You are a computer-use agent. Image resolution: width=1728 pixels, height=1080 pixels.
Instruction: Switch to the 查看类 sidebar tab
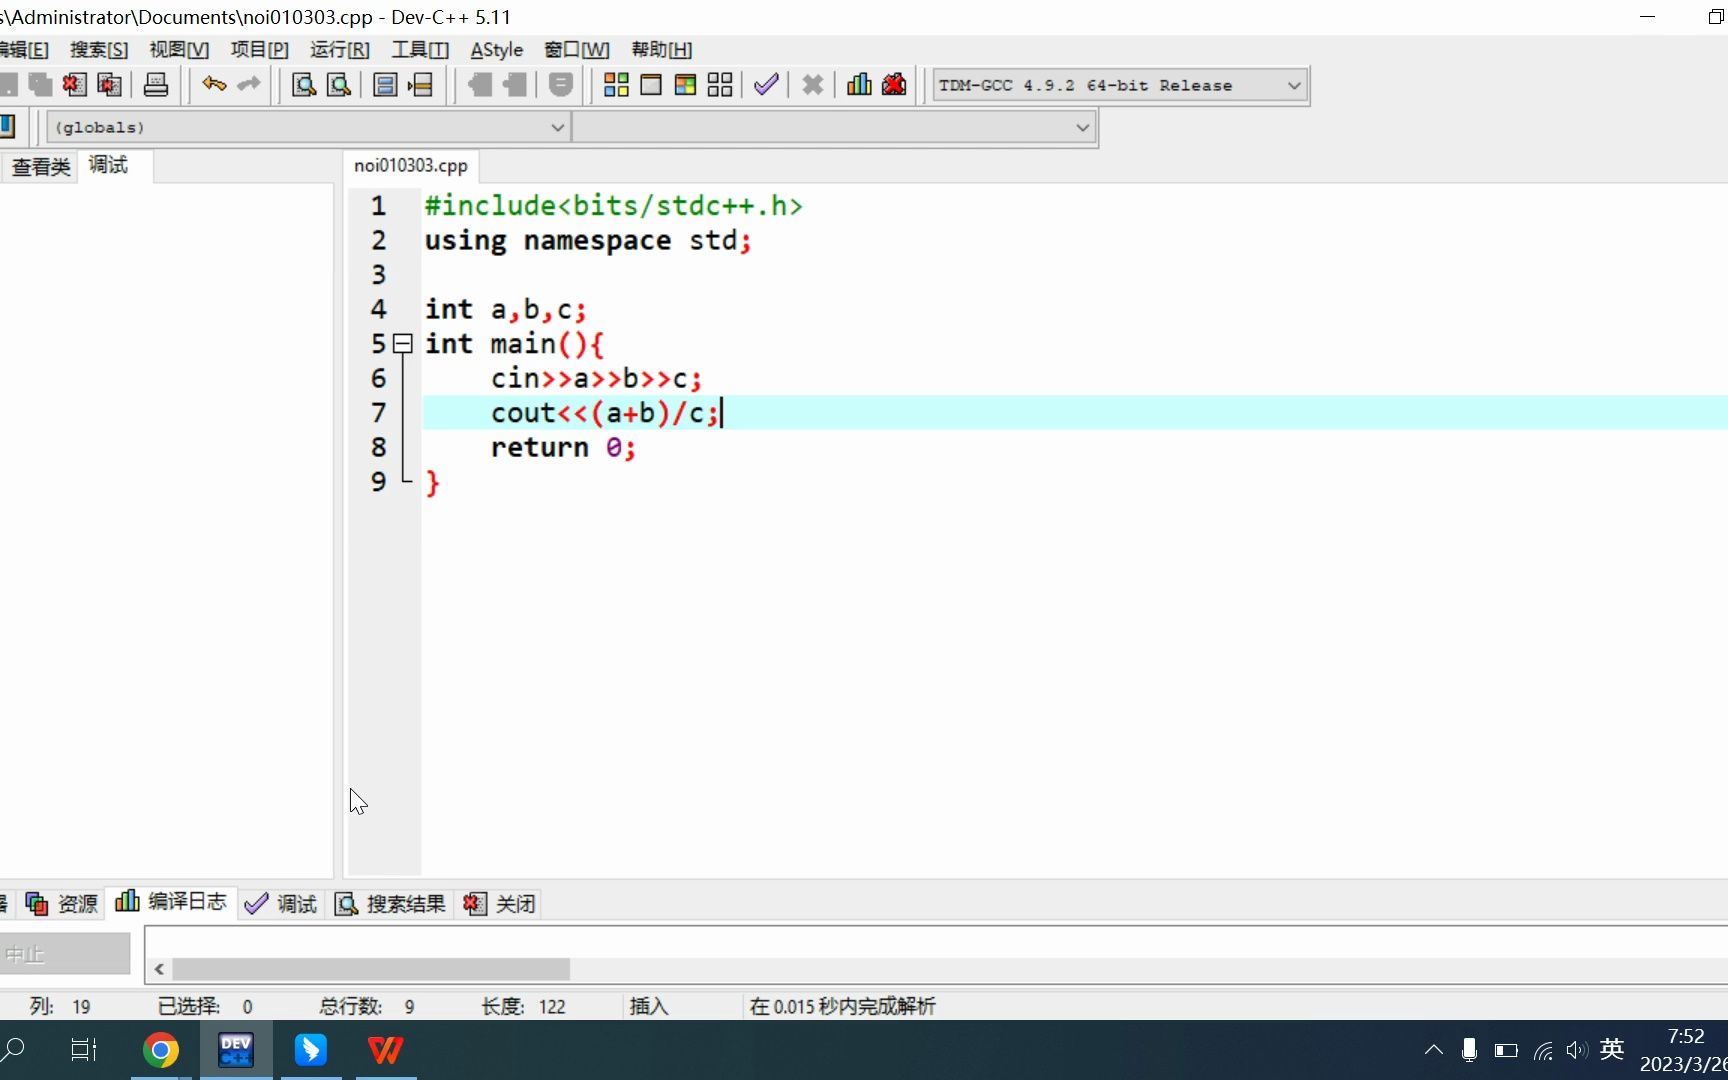pyautogui.click(x=39, y=166)
